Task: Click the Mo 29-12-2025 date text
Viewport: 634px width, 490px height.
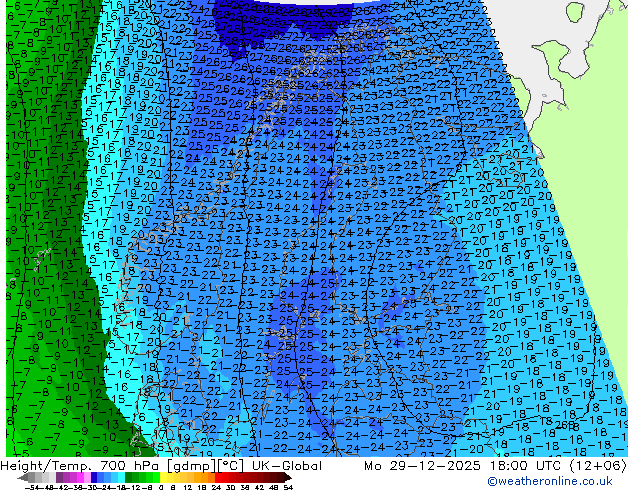Action: click(x=423, y=466)
